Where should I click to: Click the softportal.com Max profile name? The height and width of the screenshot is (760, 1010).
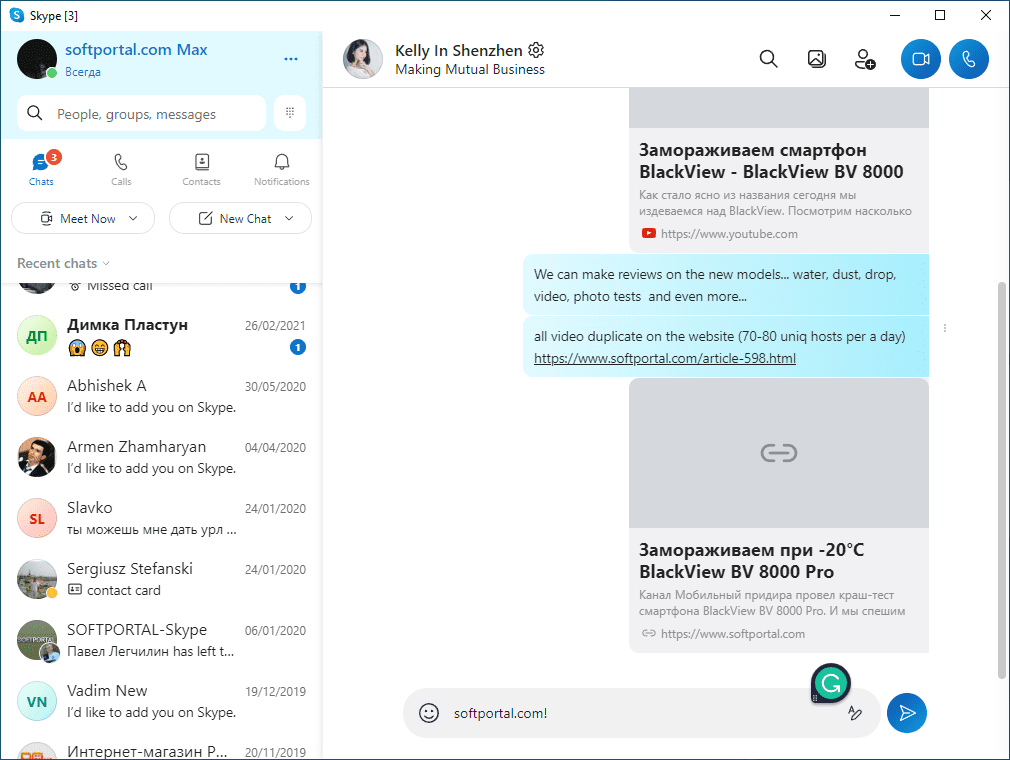coord(136,50)
